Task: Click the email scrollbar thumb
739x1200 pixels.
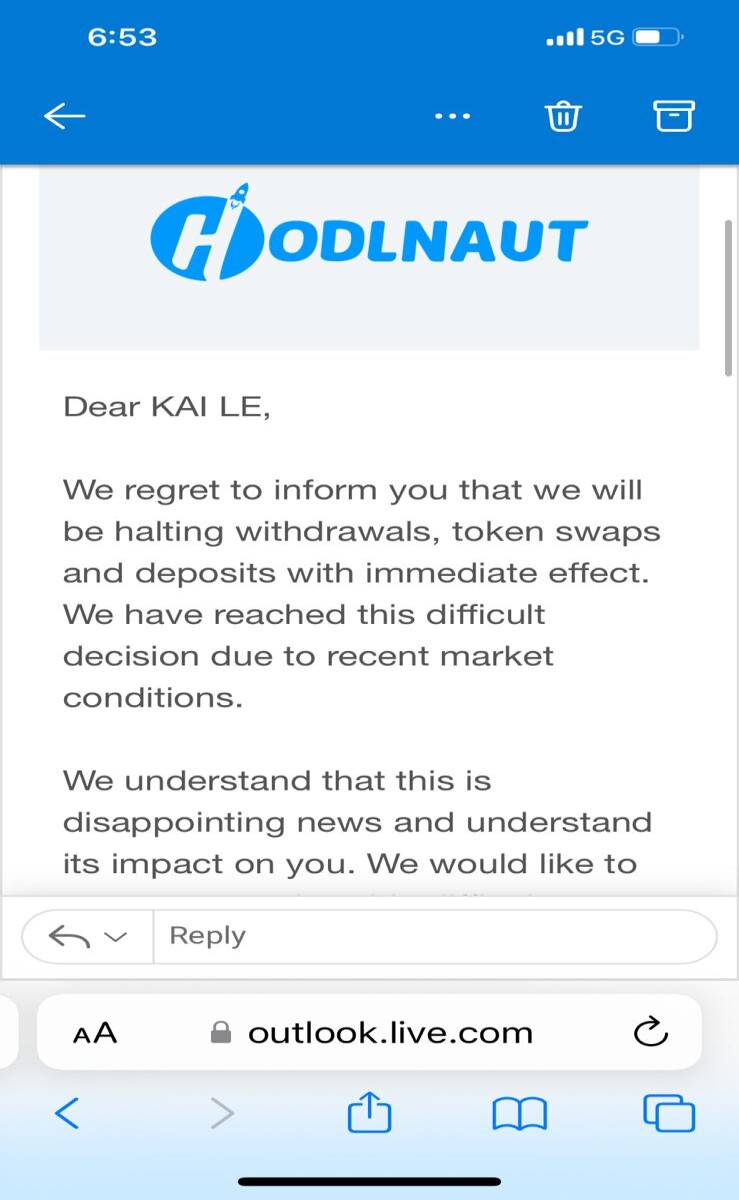Action: 729,298
